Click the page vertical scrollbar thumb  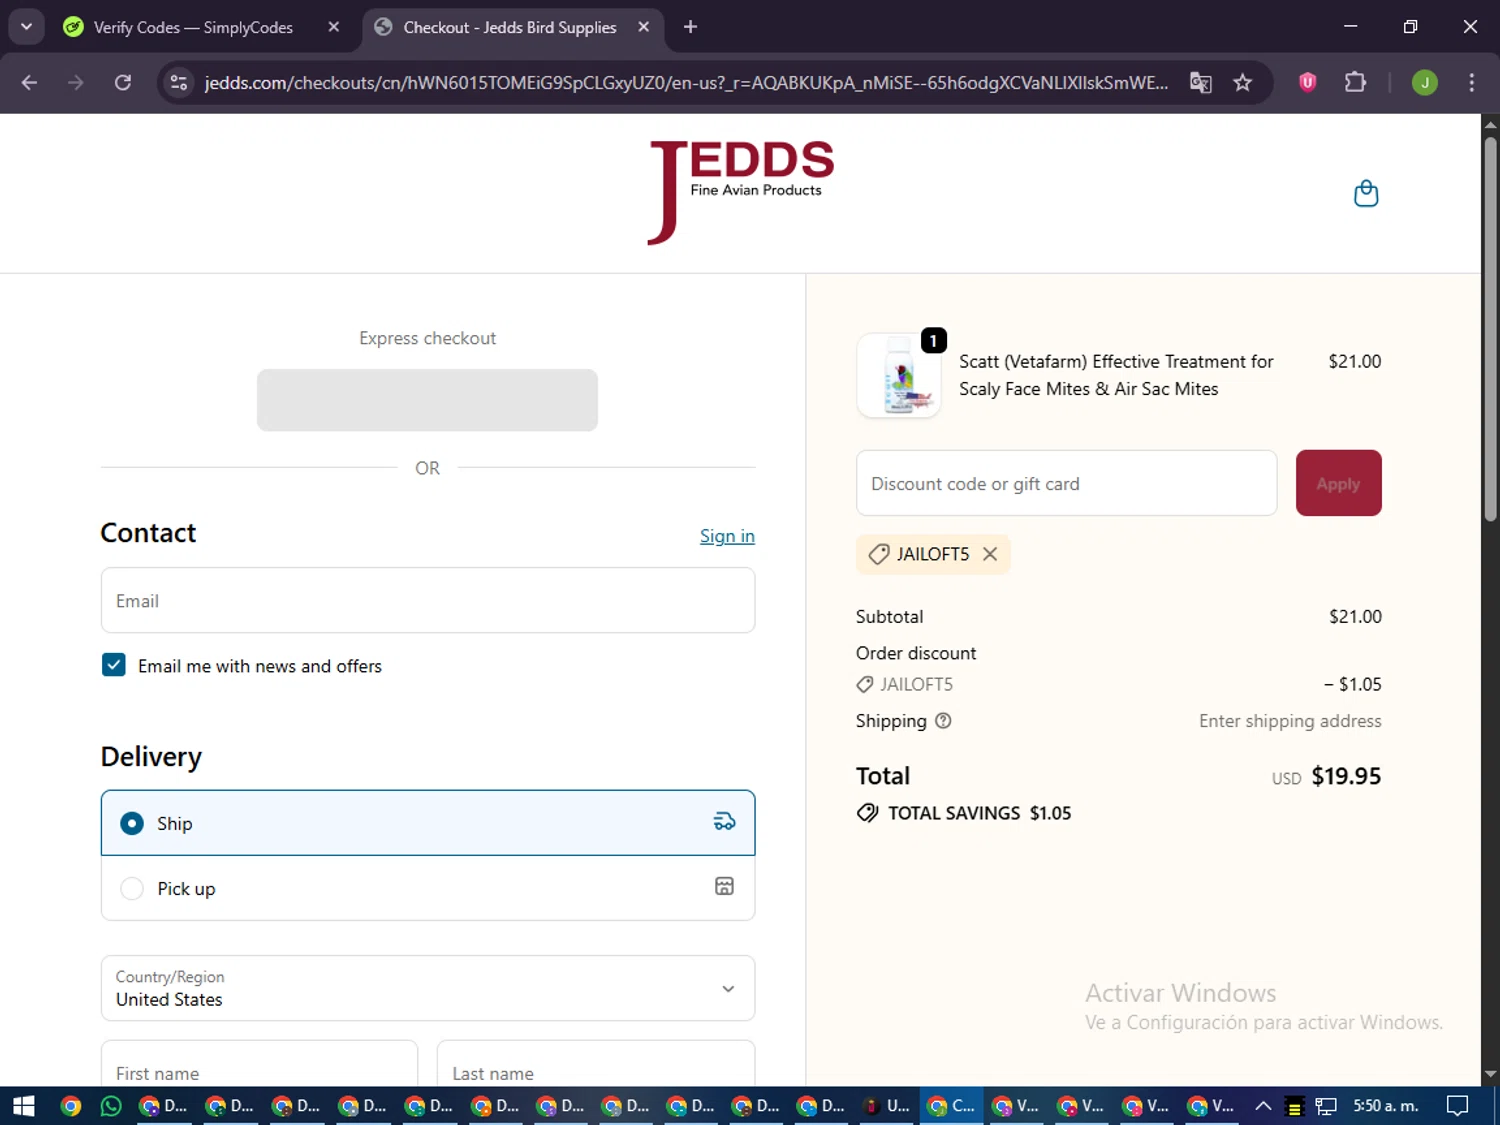[x=1490, y=328]
